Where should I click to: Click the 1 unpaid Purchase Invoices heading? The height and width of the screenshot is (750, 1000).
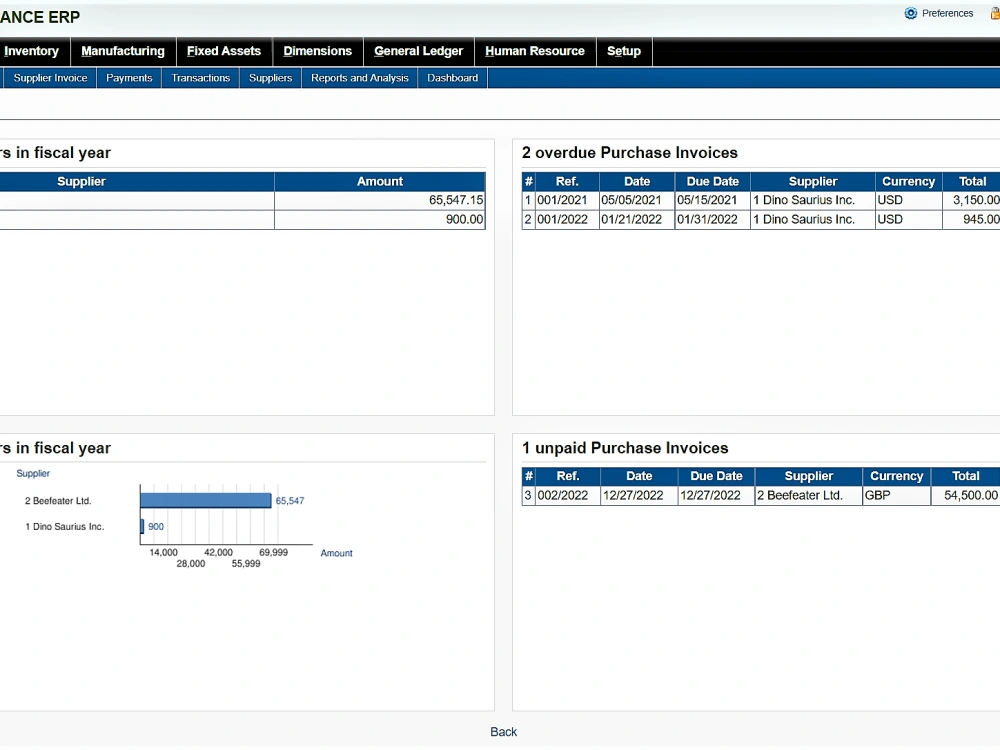pos(625,448)
